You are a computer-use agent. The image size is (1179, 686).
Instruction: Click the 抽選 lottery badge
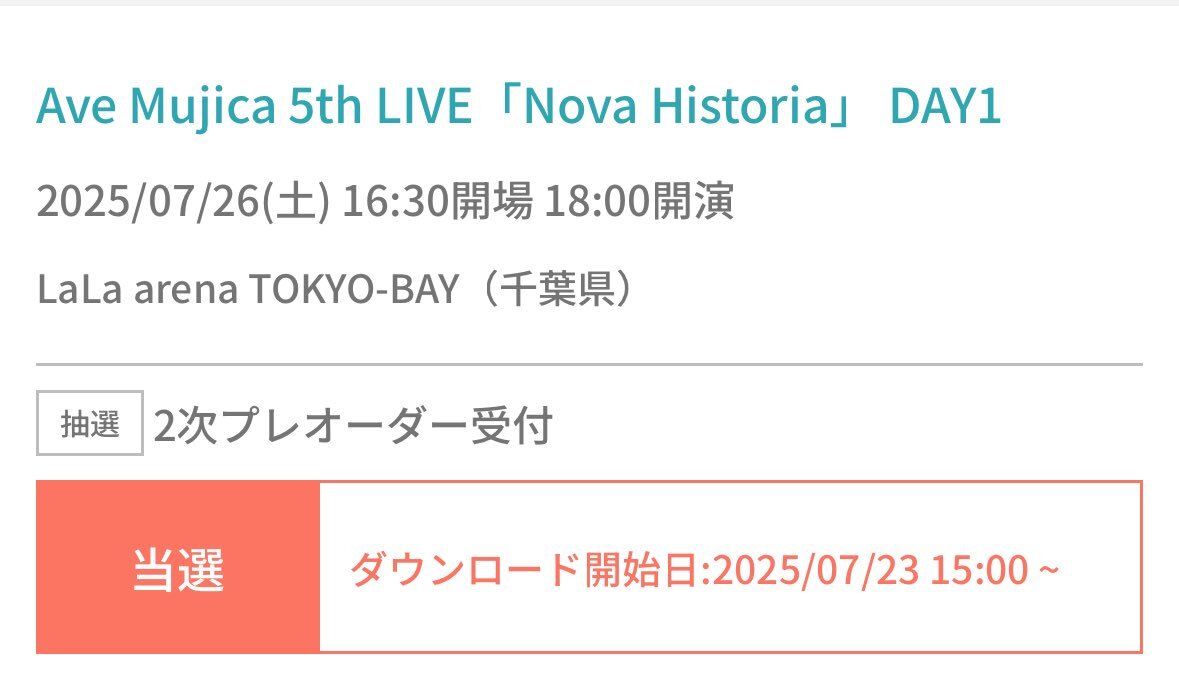coord(89,423)
